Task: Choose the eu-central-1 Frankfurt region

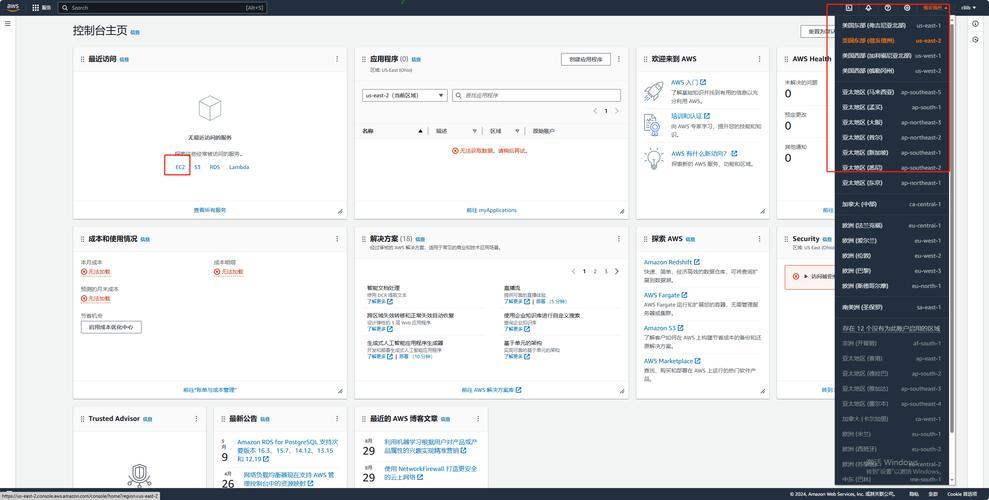Action: [x=892, y=225]
